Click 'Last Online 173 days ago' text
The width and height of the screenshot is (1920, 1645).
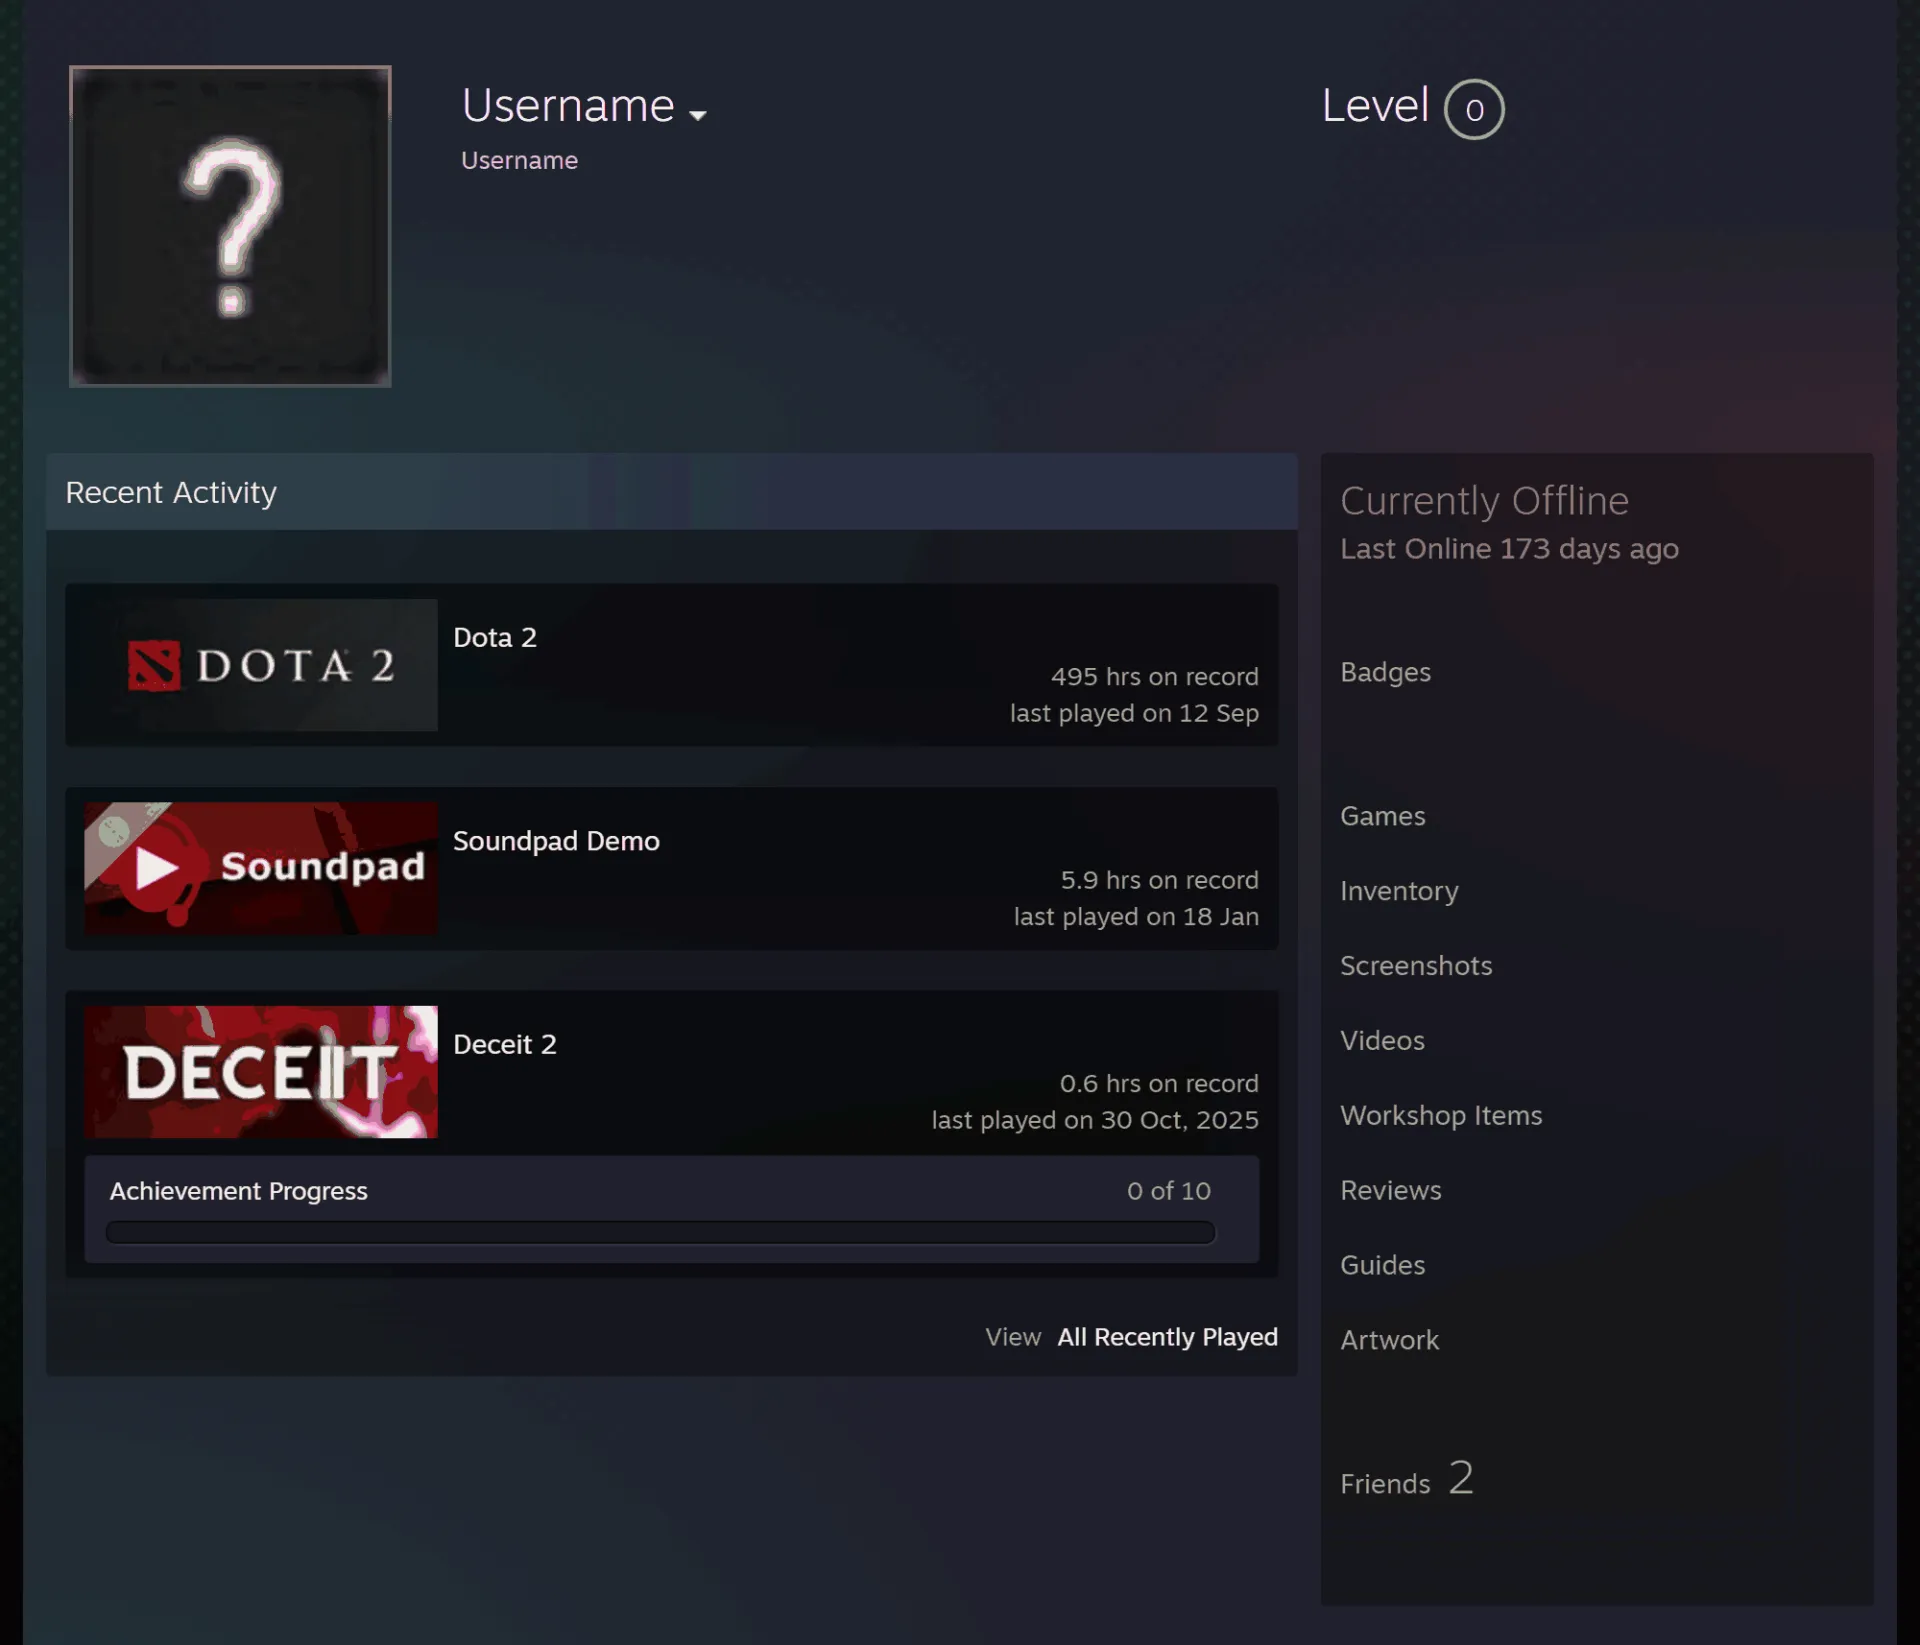(1509, 549)
